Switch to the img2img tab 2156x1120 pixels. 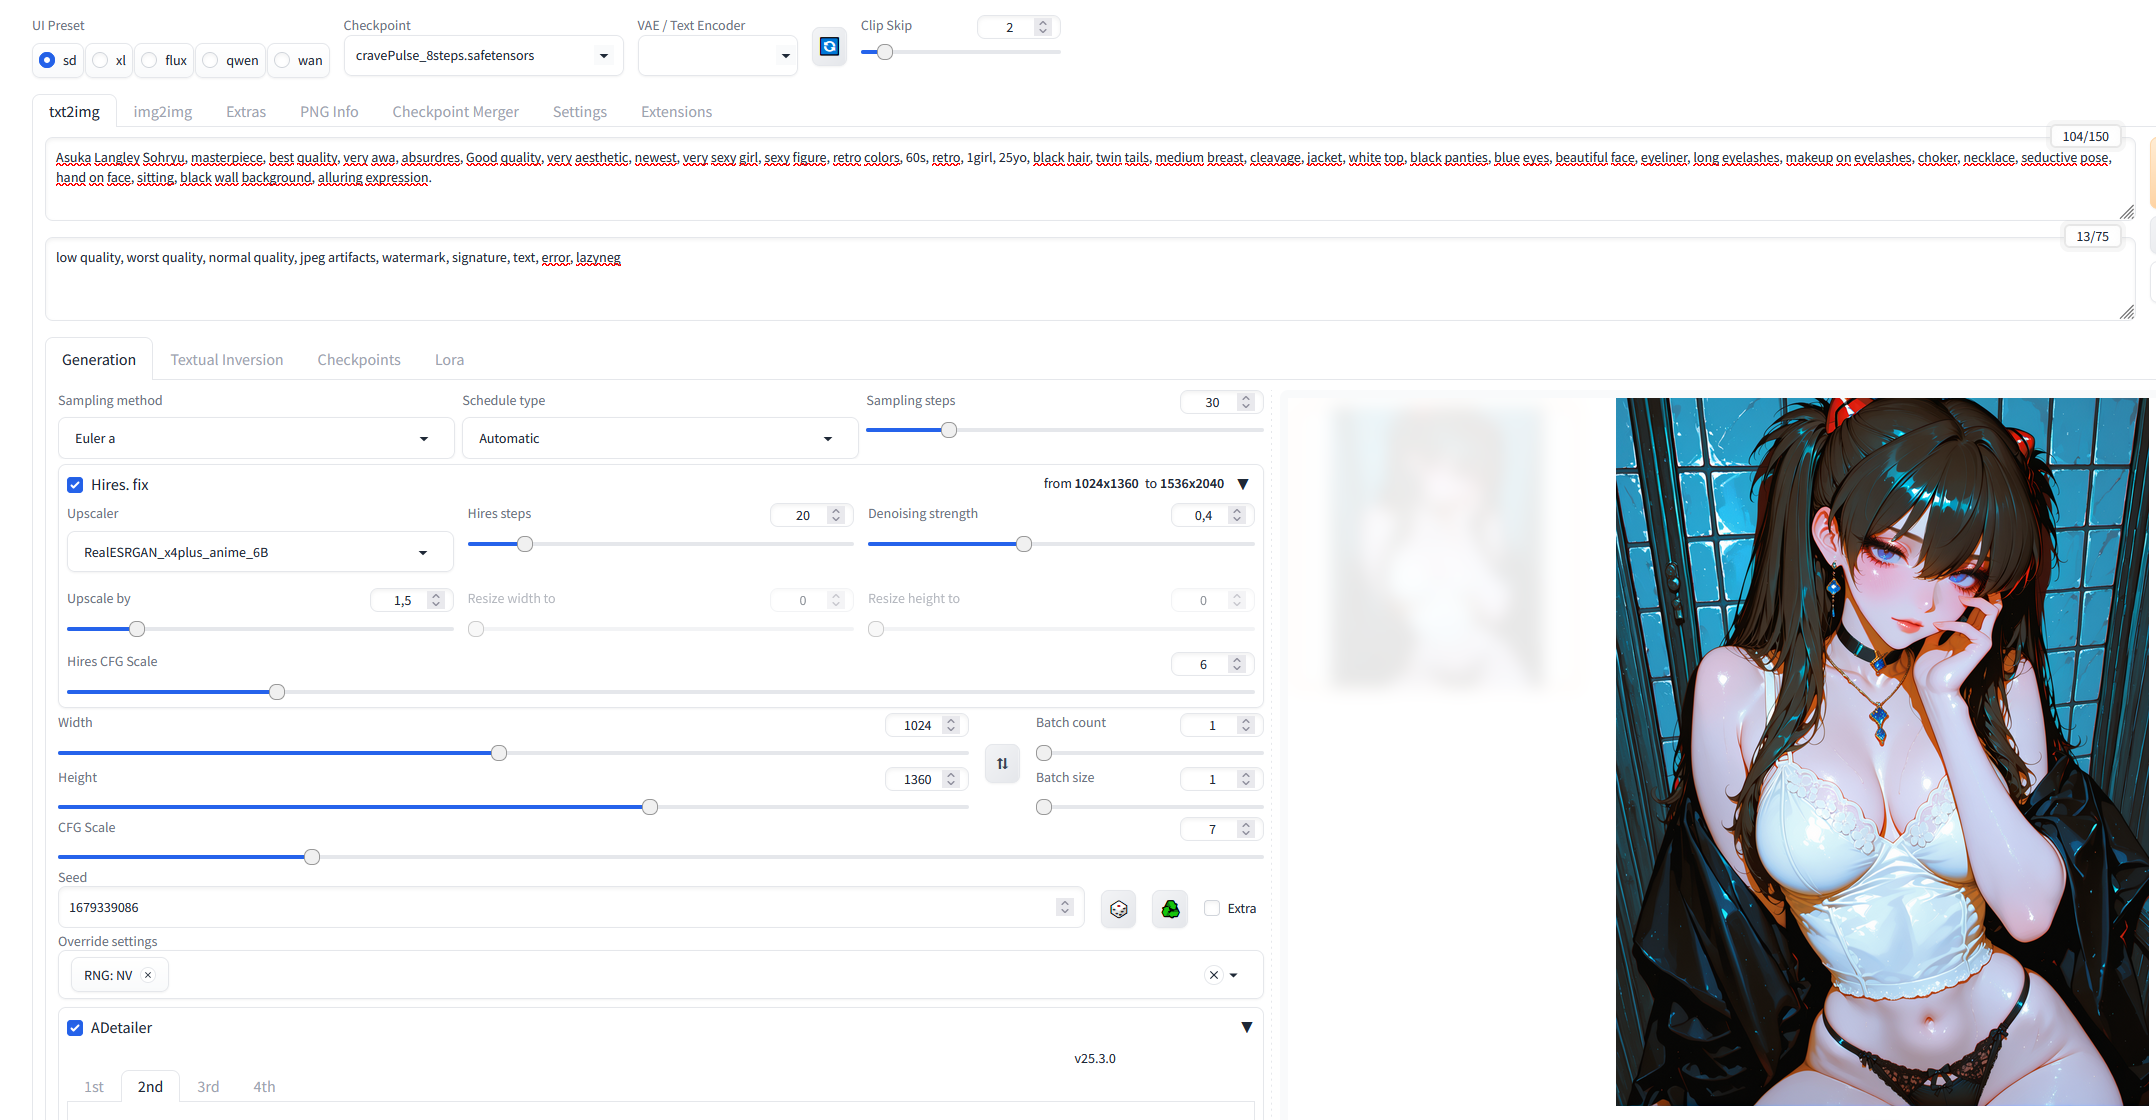pos(162,112)
